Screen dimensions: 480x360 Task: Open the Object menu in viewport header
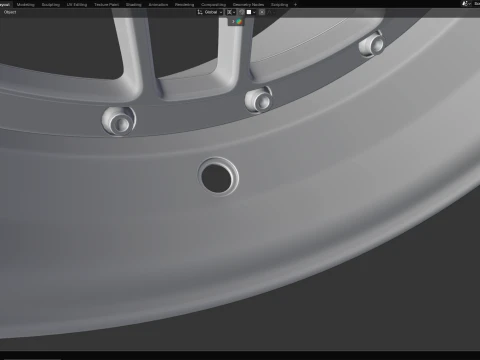tap(10, 12)
